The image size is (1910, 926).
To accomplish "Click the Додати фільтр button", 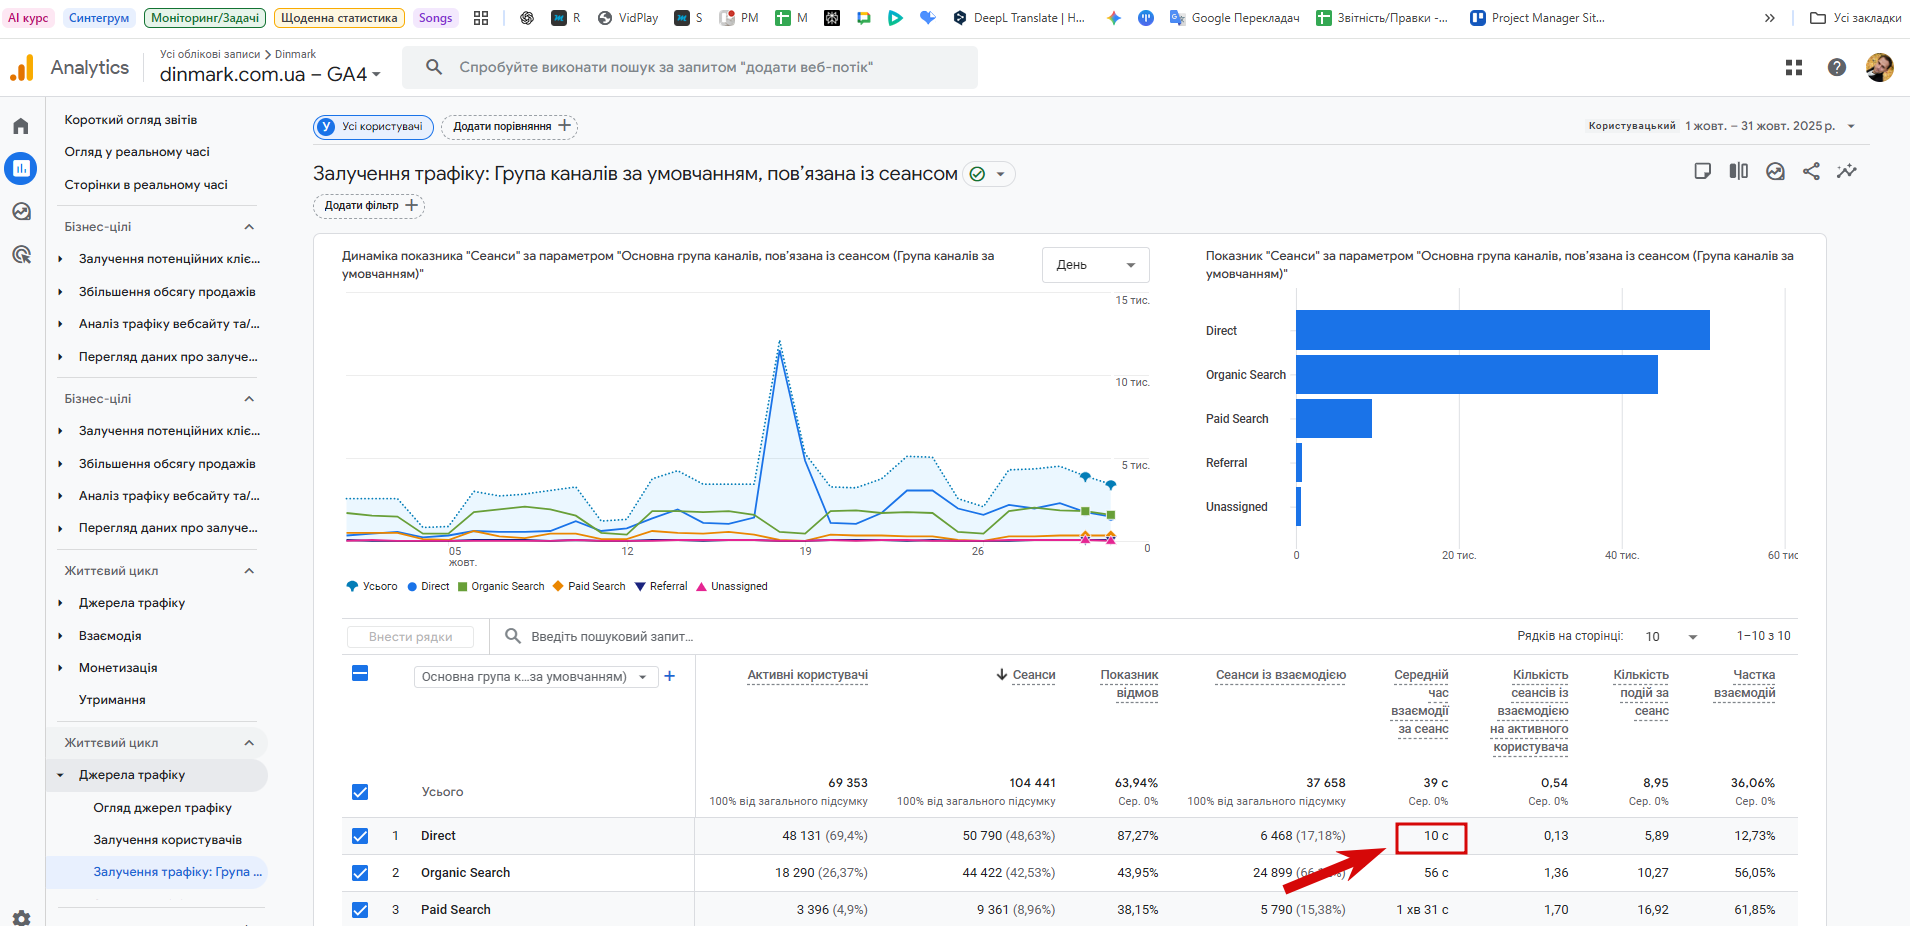I will point(369,206).
